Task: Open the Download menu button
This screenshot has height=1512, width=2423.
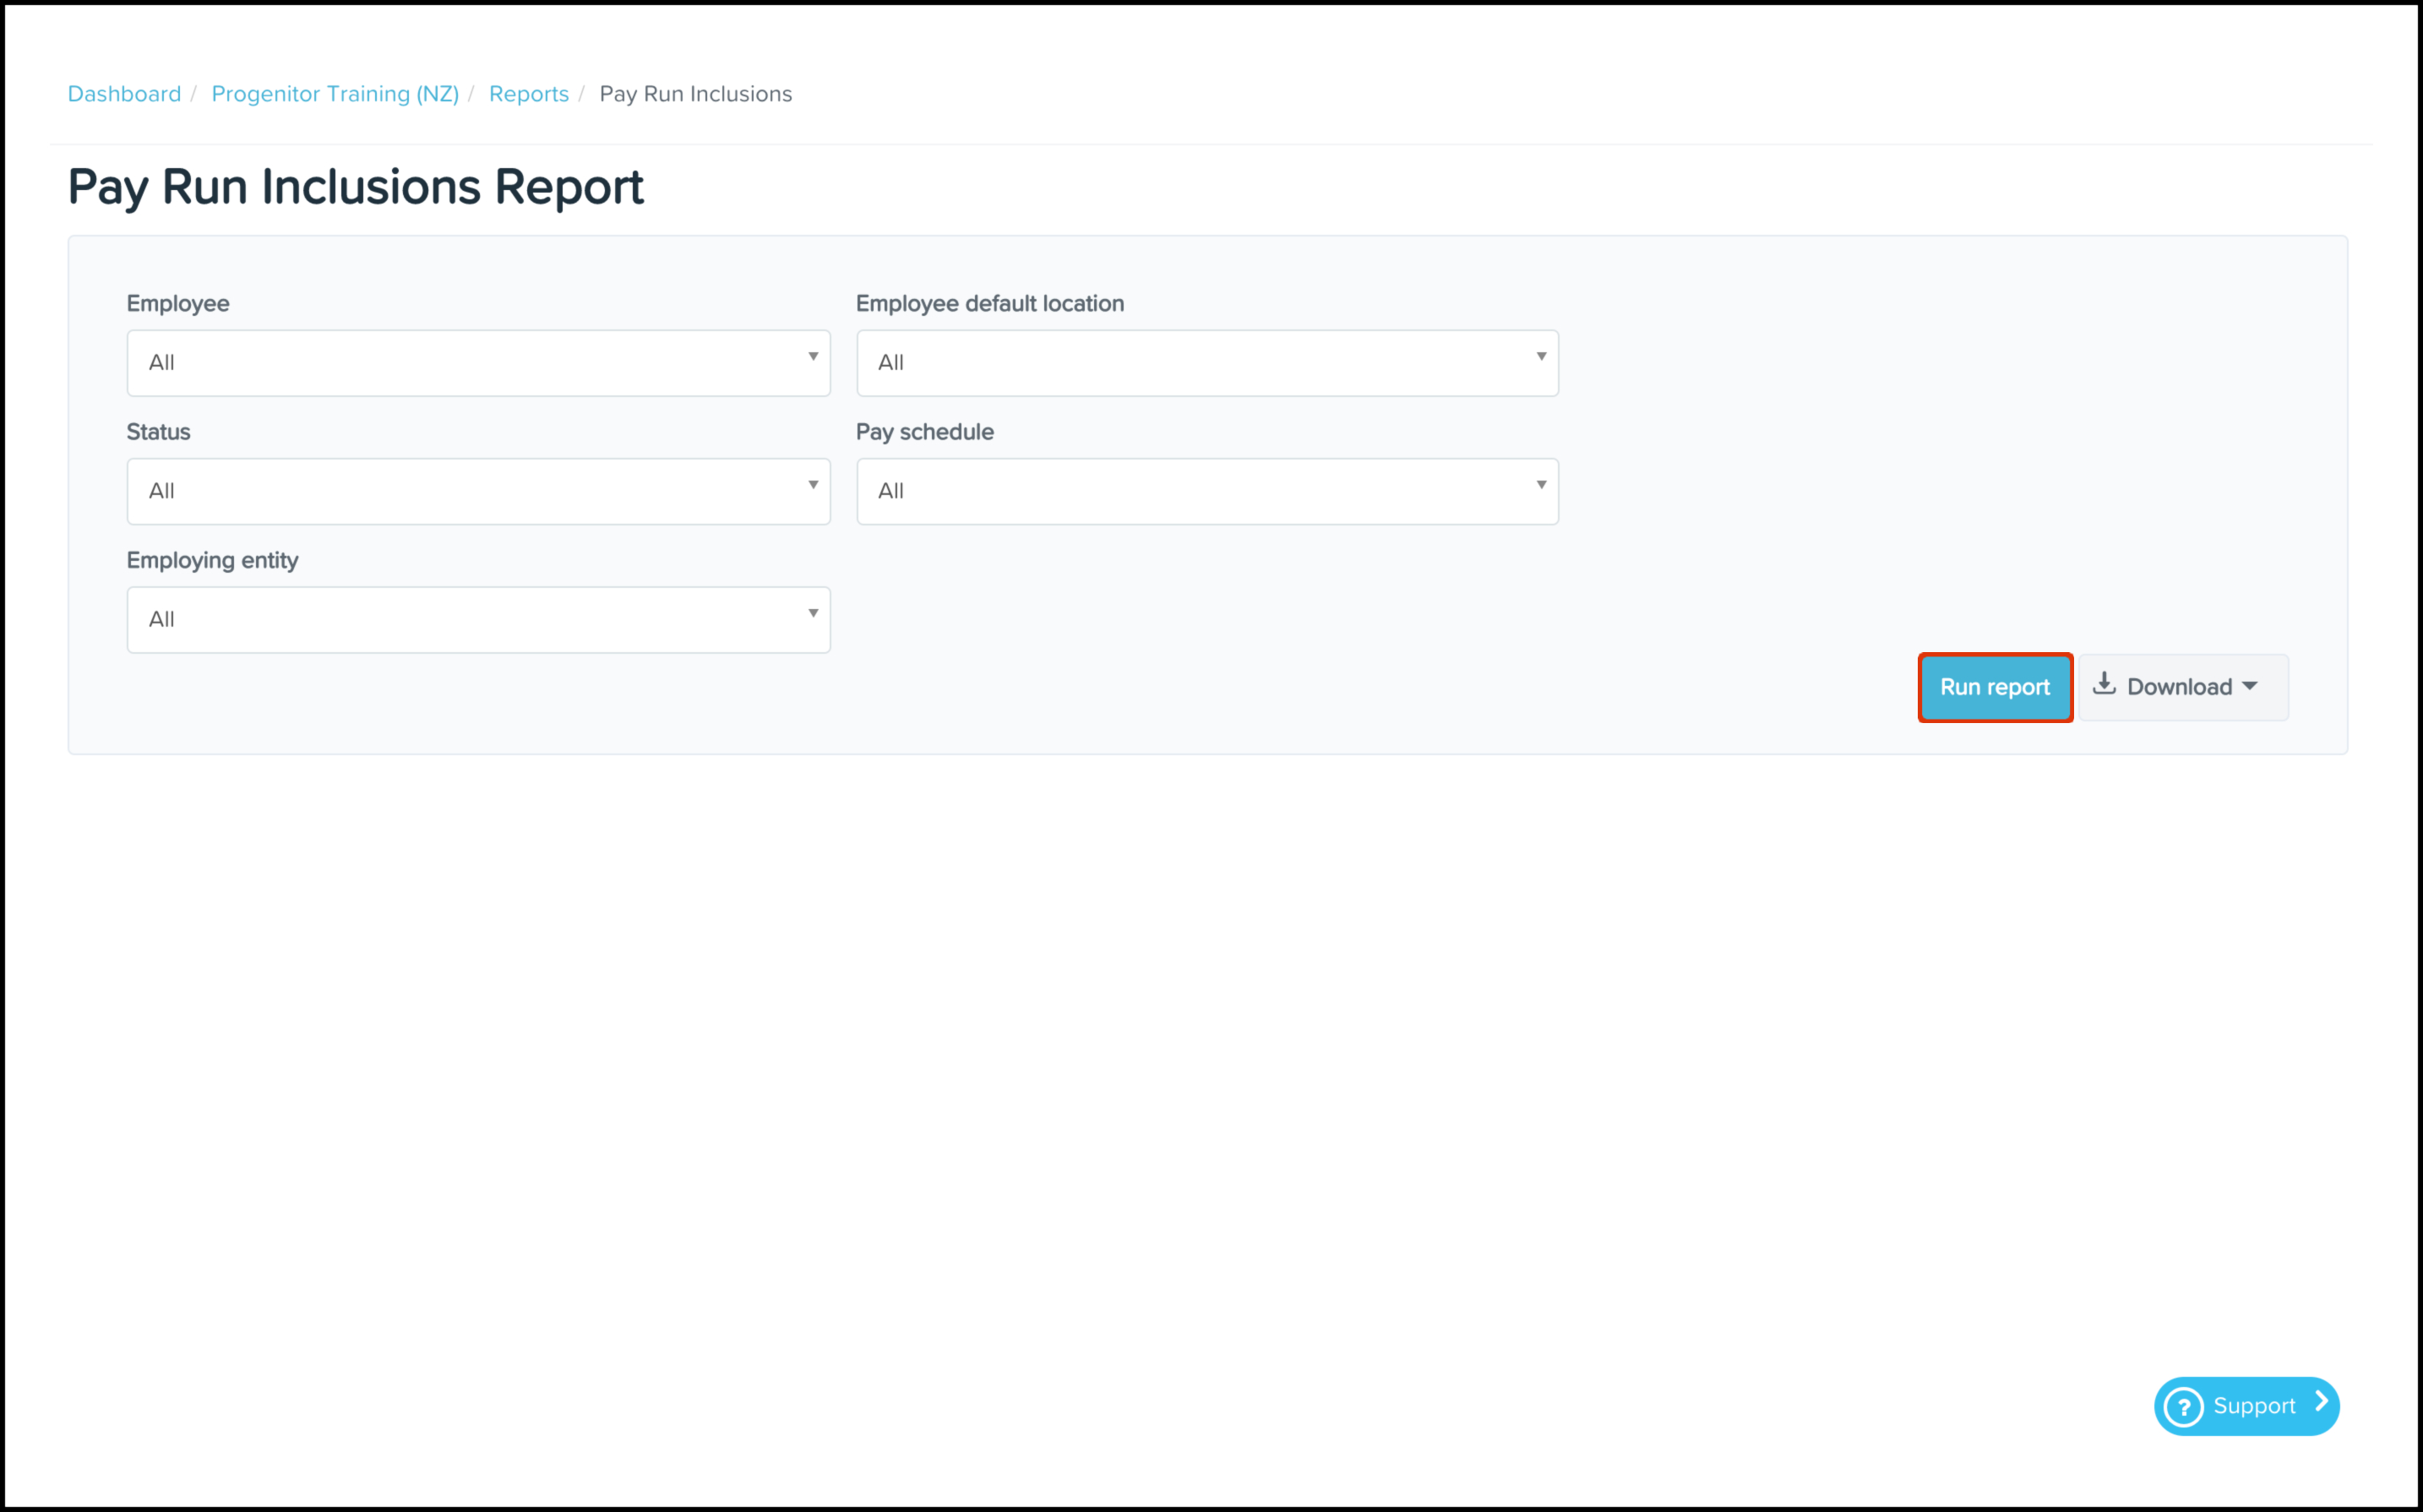Action: pyautogui.click(x=2183, y=688)
